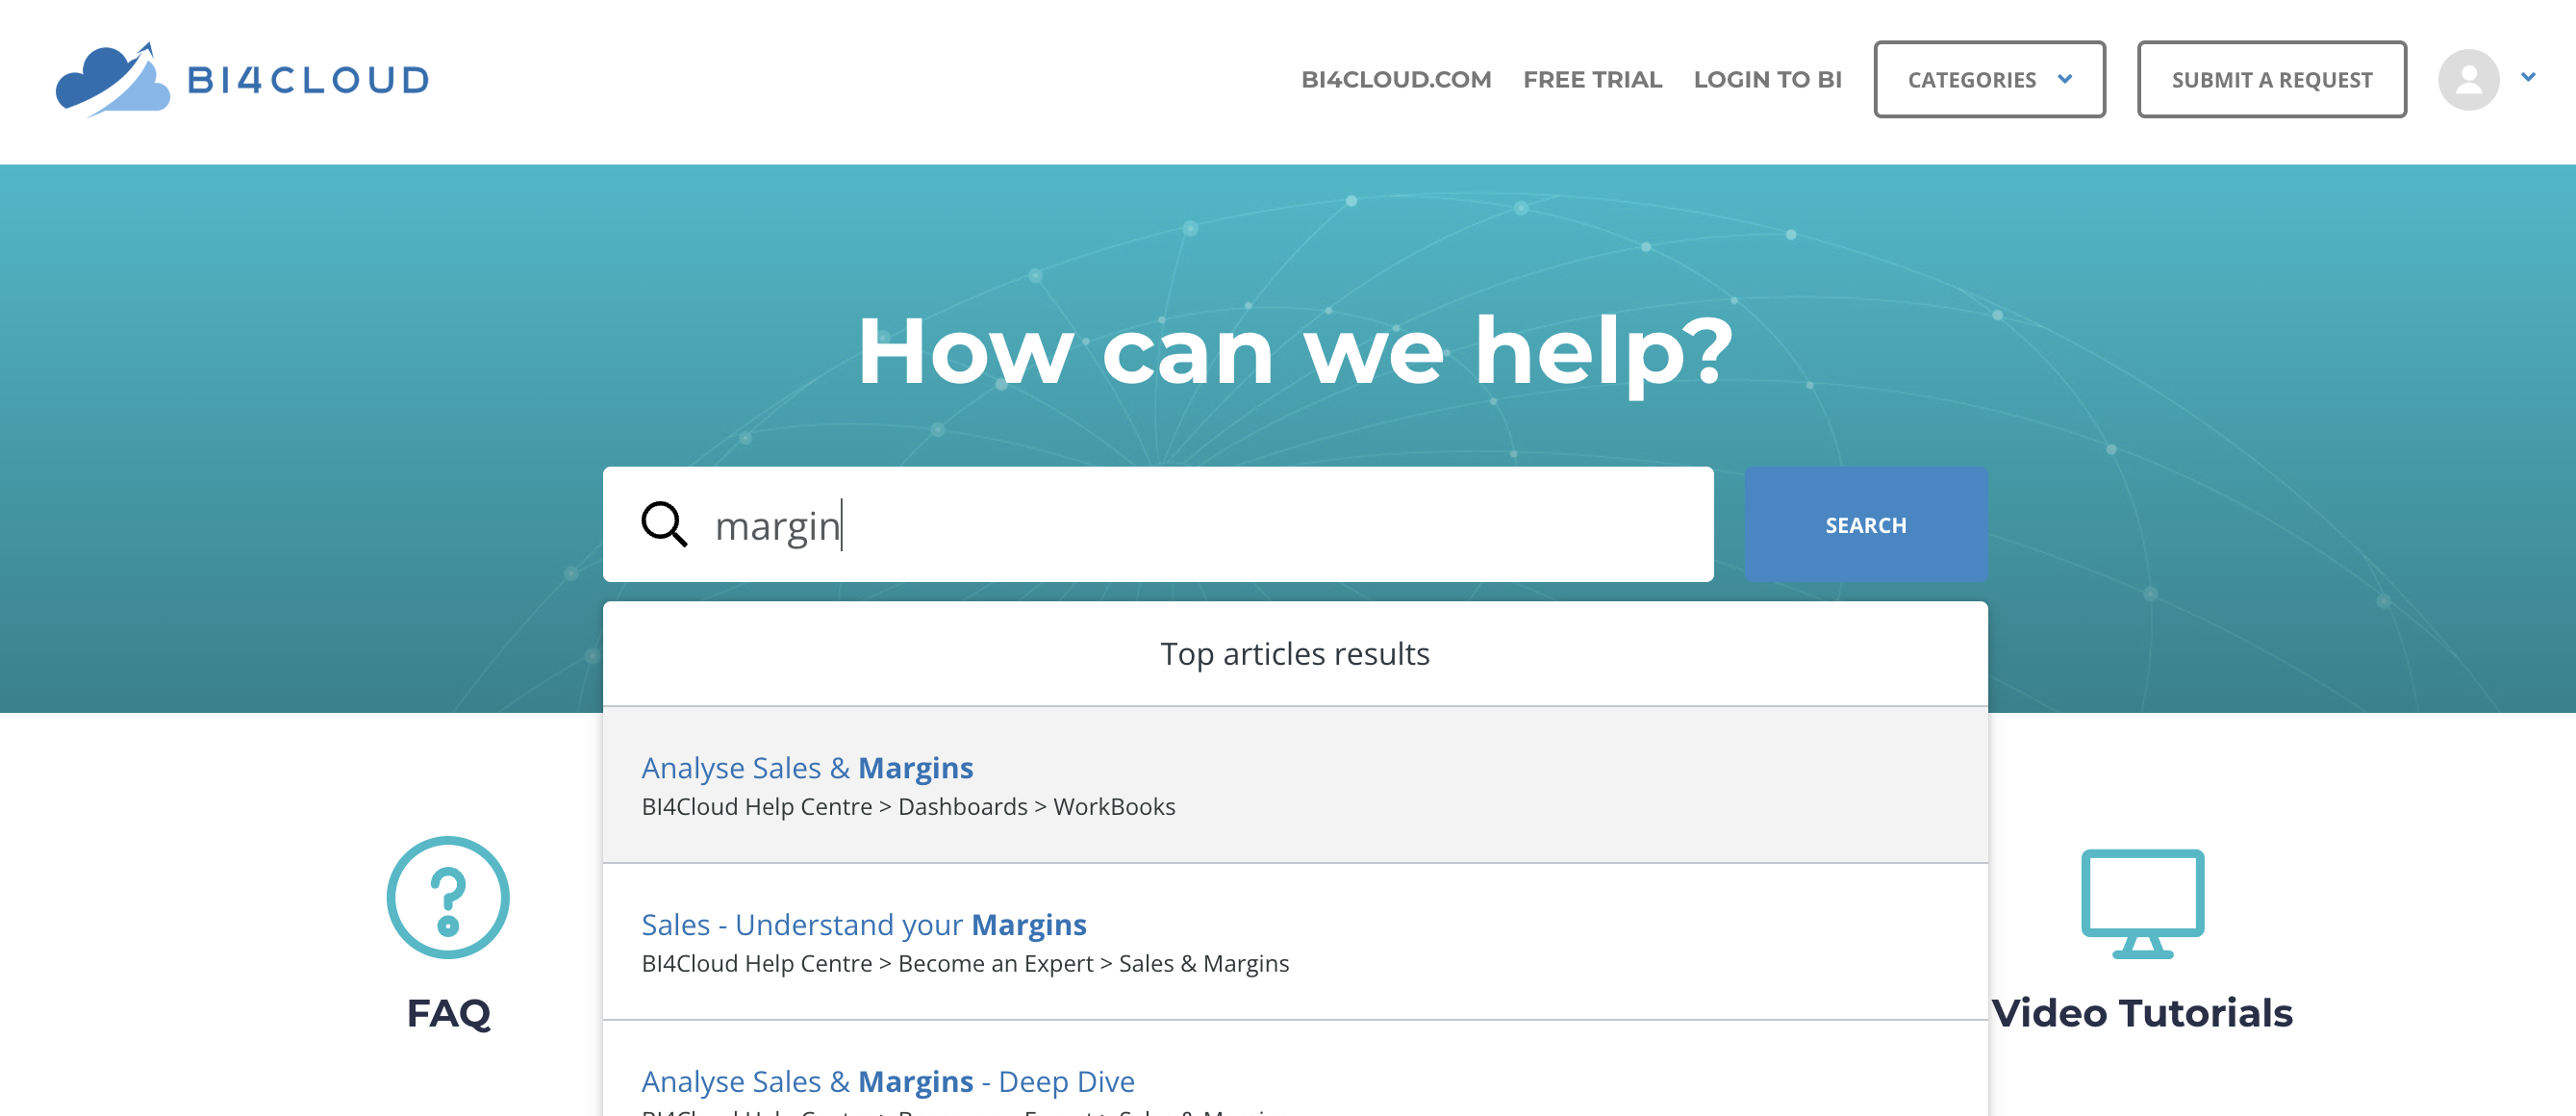Click the FAQ heading
The height and width of the screenshot is (1116, 2576).
click(448, 1013)
